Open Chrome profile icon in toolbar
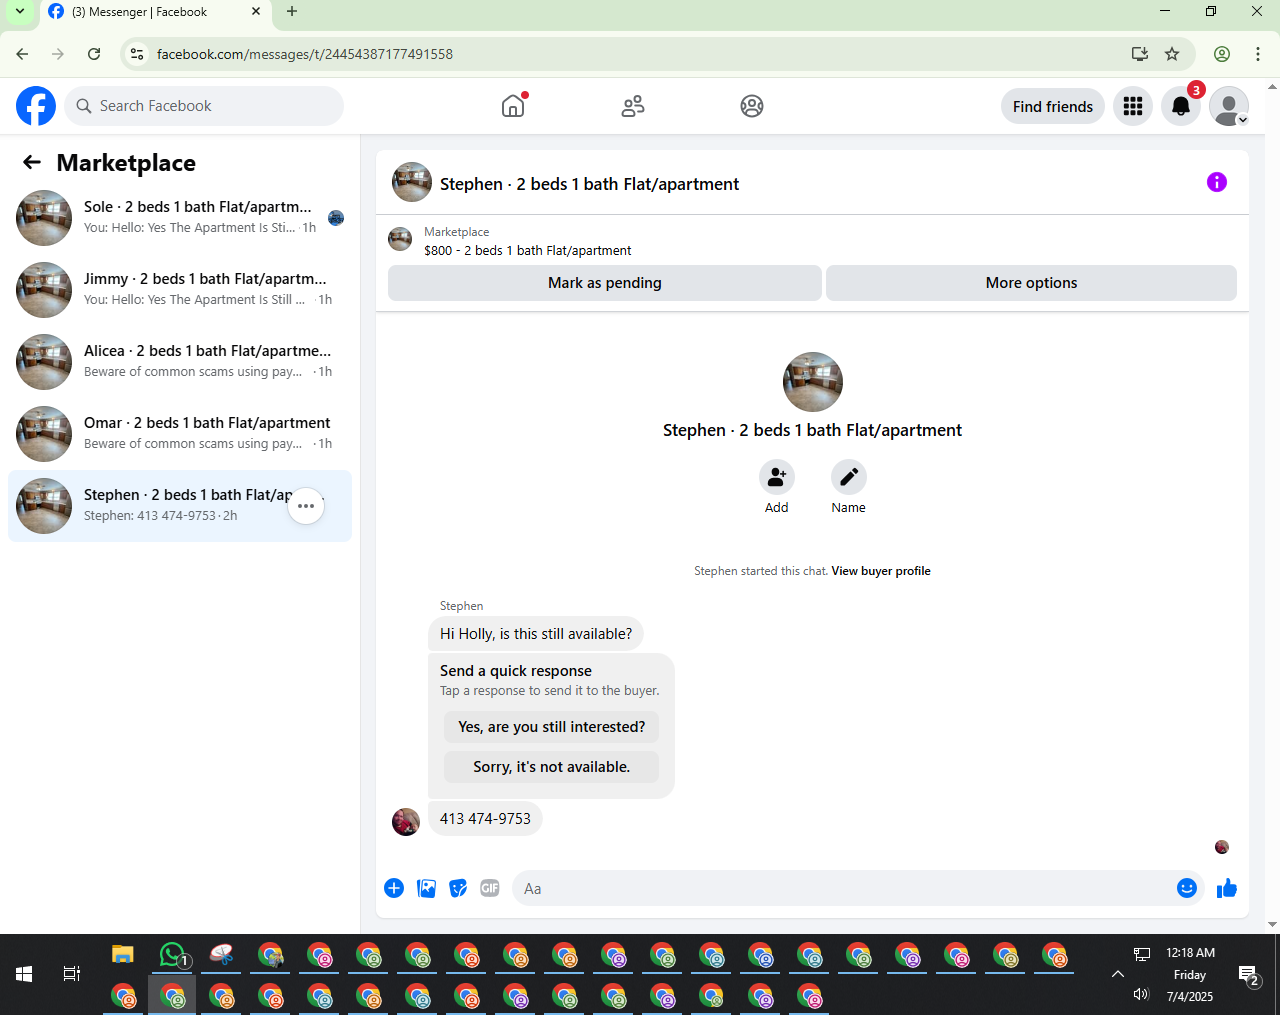Image resolution: width=1280 pixels, height=1015 pixels. click(x=1222, y=54)
